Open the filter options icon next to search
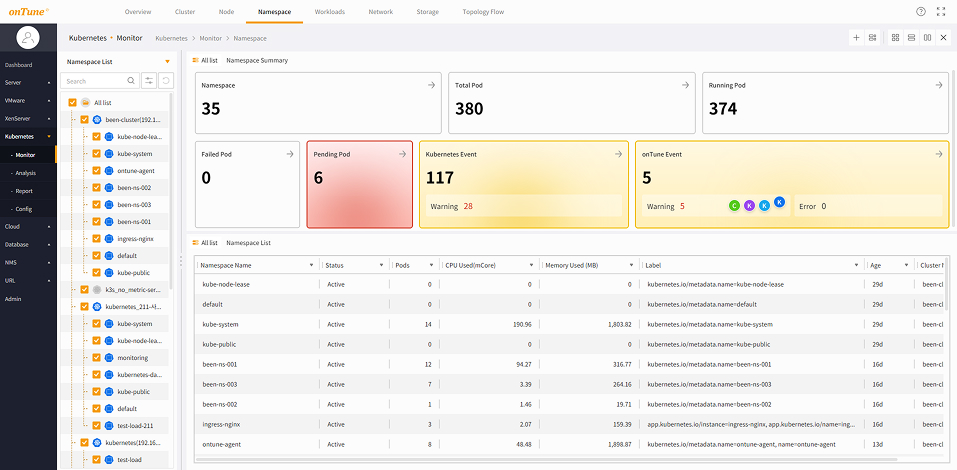The width and height of the screenshot is (957, 470). (x=149, y=81)
